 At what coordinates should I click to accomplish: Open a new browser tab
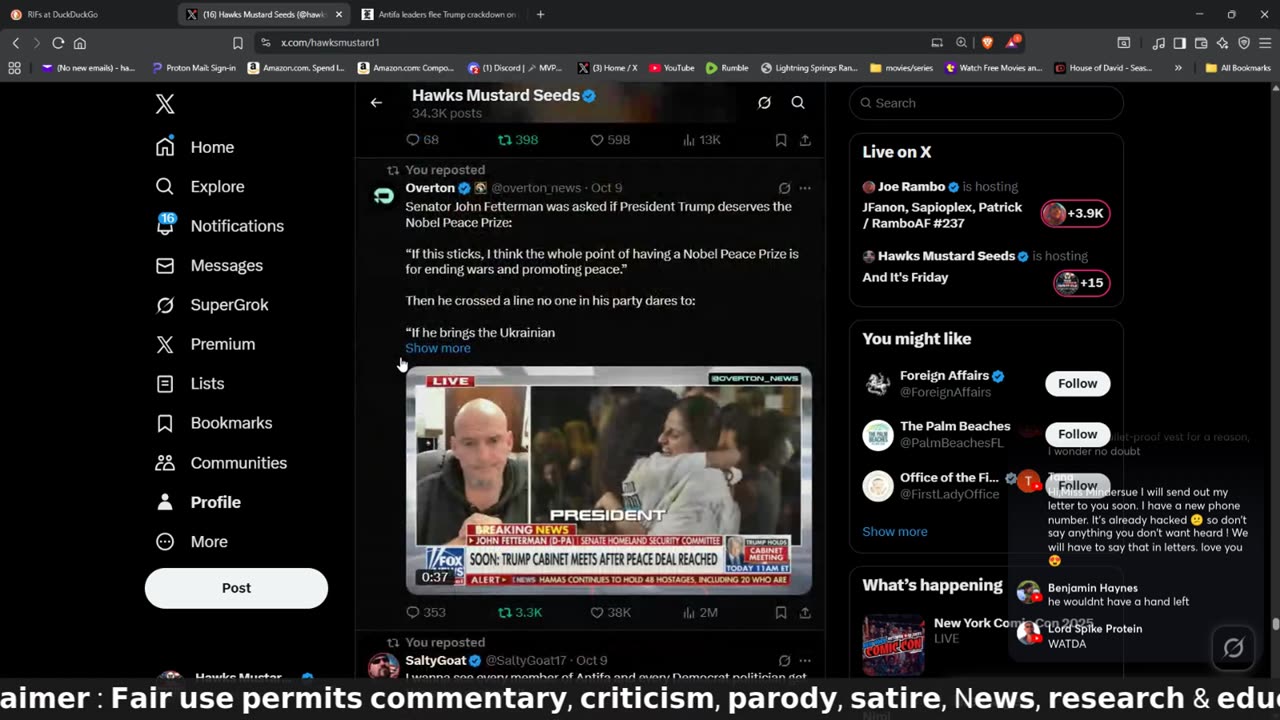[x=540, y=14]
